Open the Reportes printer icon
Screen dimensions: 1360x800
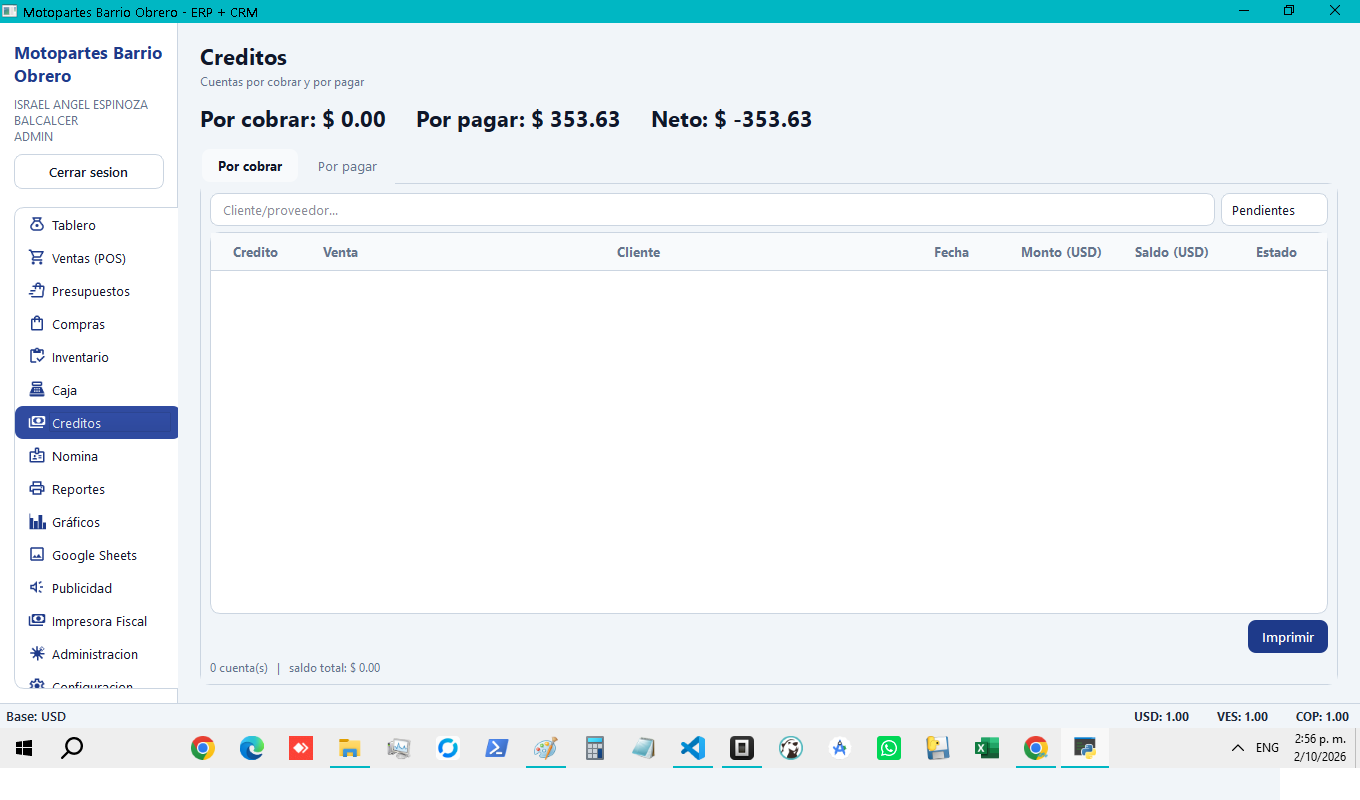(x=37, y=489)
